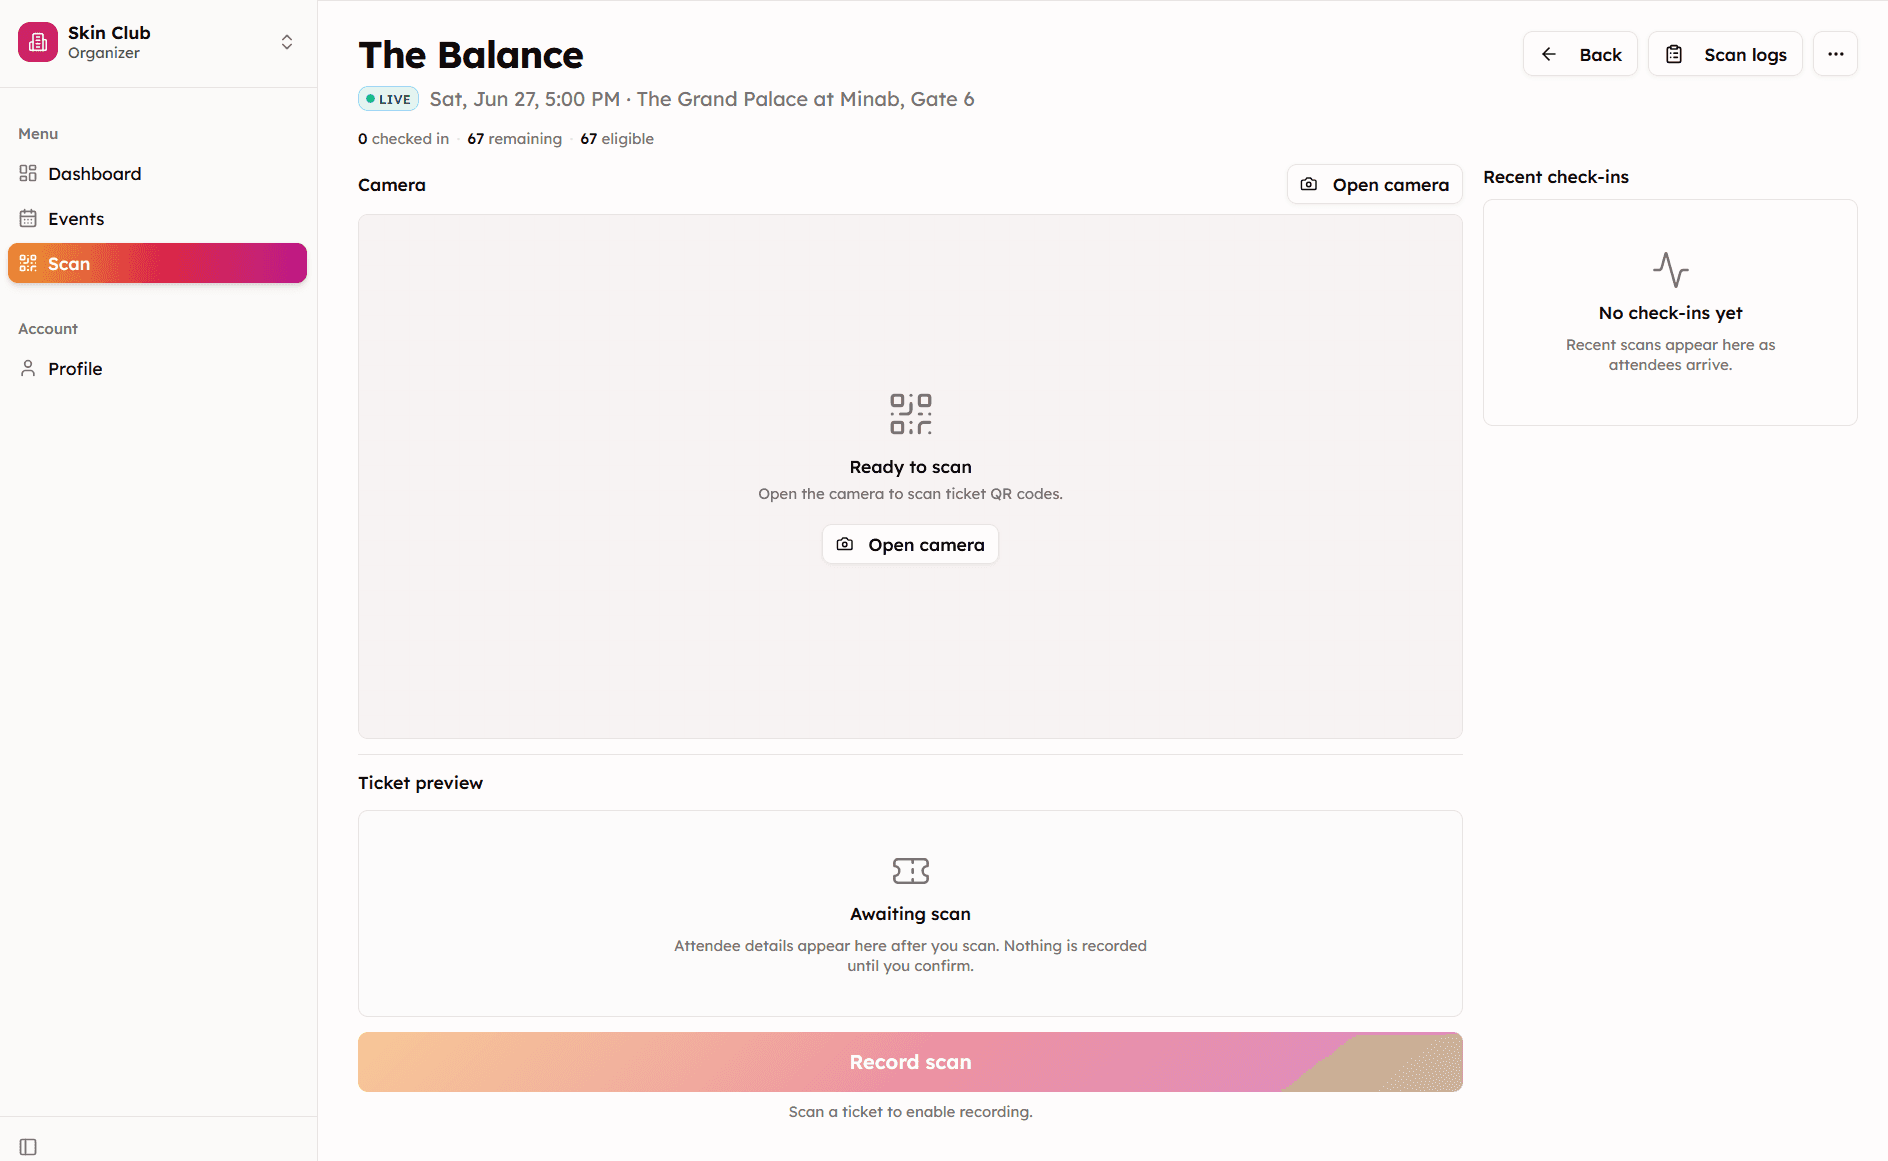
Task: Collapse the sidebar with the panel icon
Action: (28, 1147)
